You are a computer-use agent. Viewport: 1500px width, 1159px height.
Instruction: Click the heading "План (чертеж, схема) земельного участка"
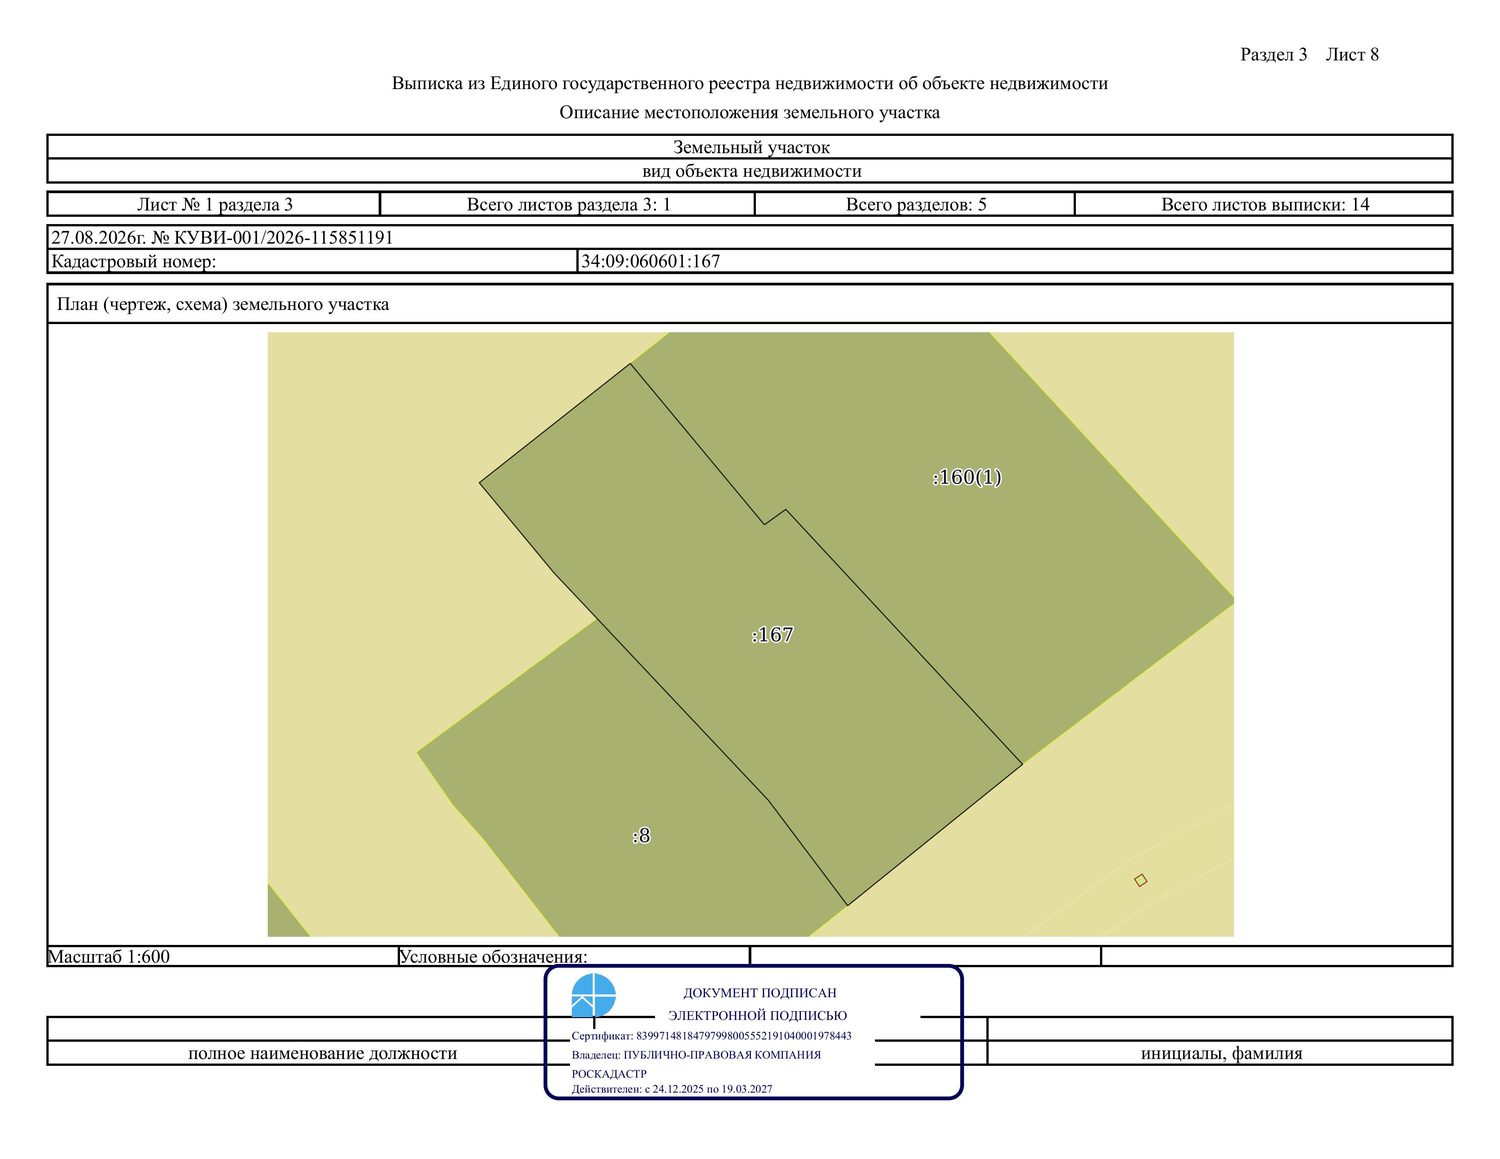pyautogui.click(x=223, y=304)
